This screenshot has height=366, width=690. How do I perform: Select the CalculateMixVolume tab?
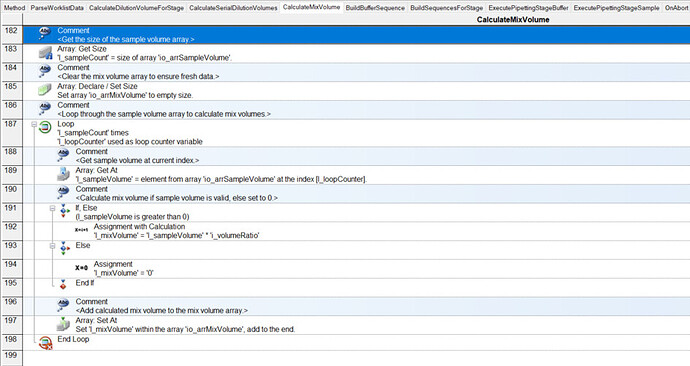pyautogui.click(x=312, y=7)
